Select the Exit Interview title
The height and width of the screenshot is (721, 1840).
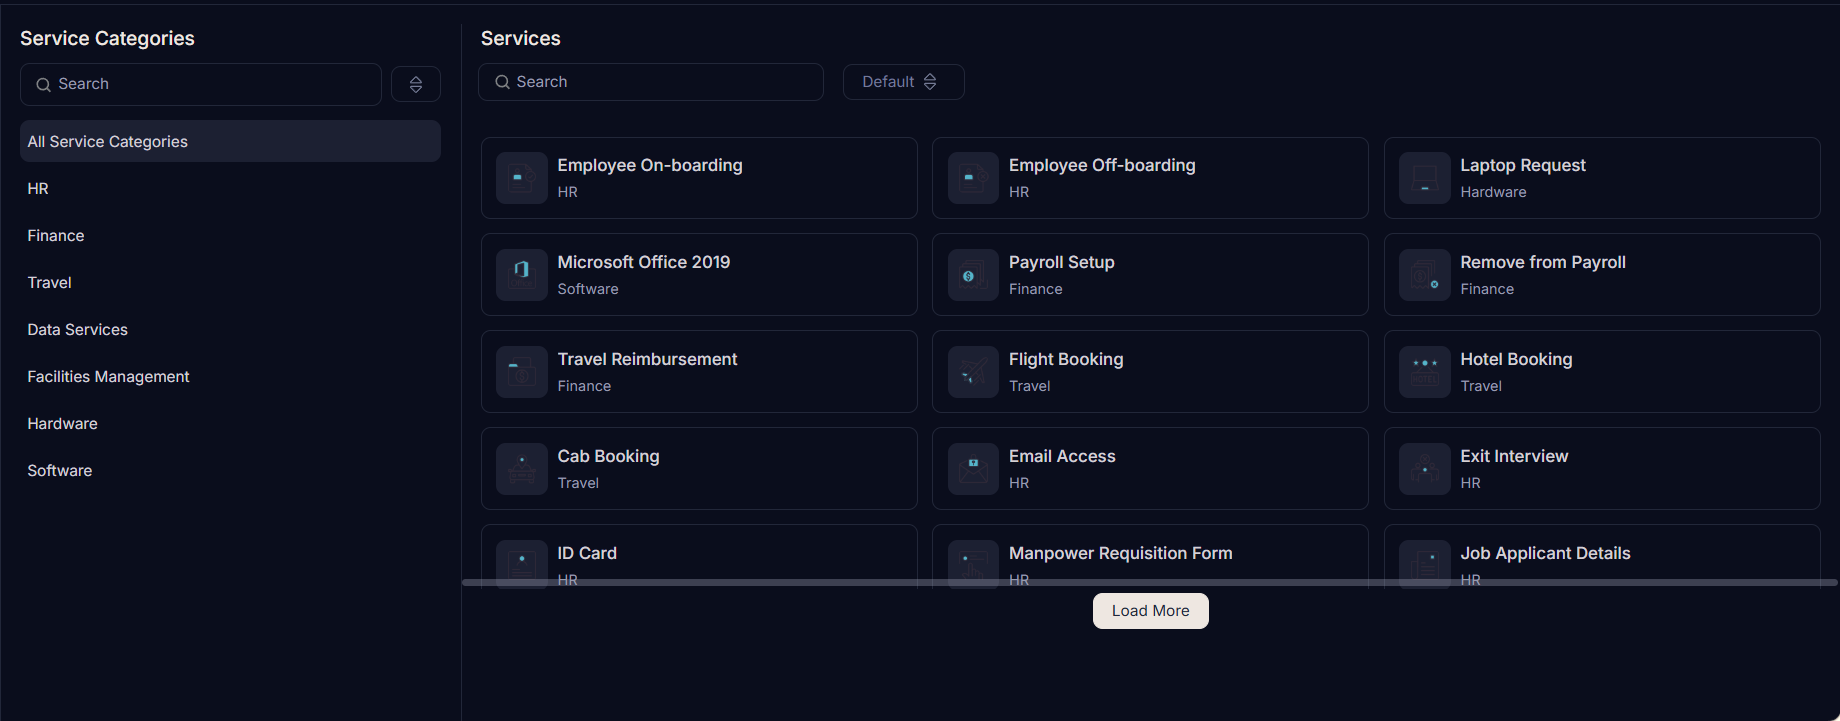coord(1514,456)
